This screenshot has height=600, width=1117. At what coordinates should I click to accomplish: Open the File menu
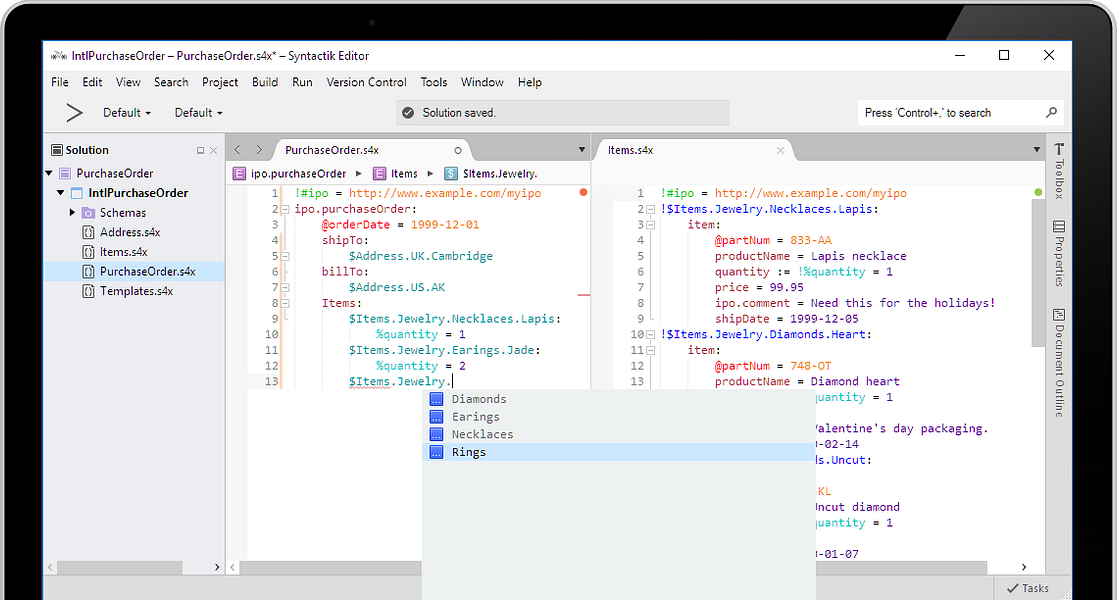click(60, 82)
